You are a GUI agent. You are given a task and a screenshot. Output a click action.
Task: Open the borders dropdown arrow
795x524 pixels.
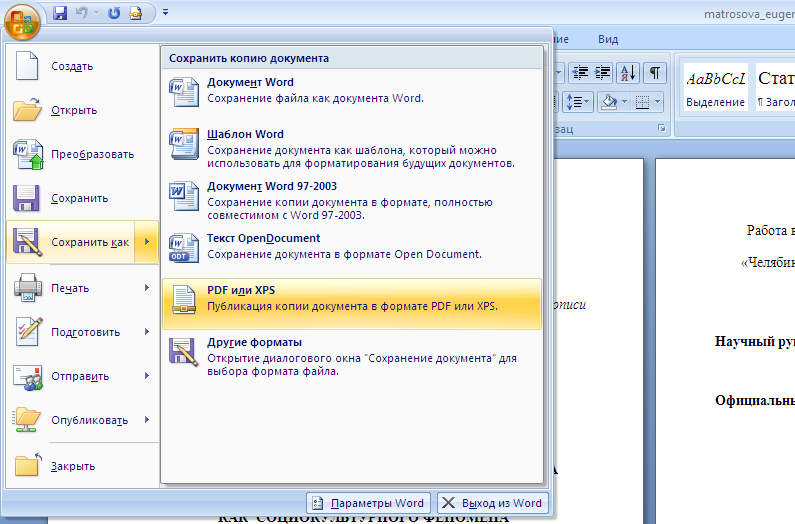point(658,102)
